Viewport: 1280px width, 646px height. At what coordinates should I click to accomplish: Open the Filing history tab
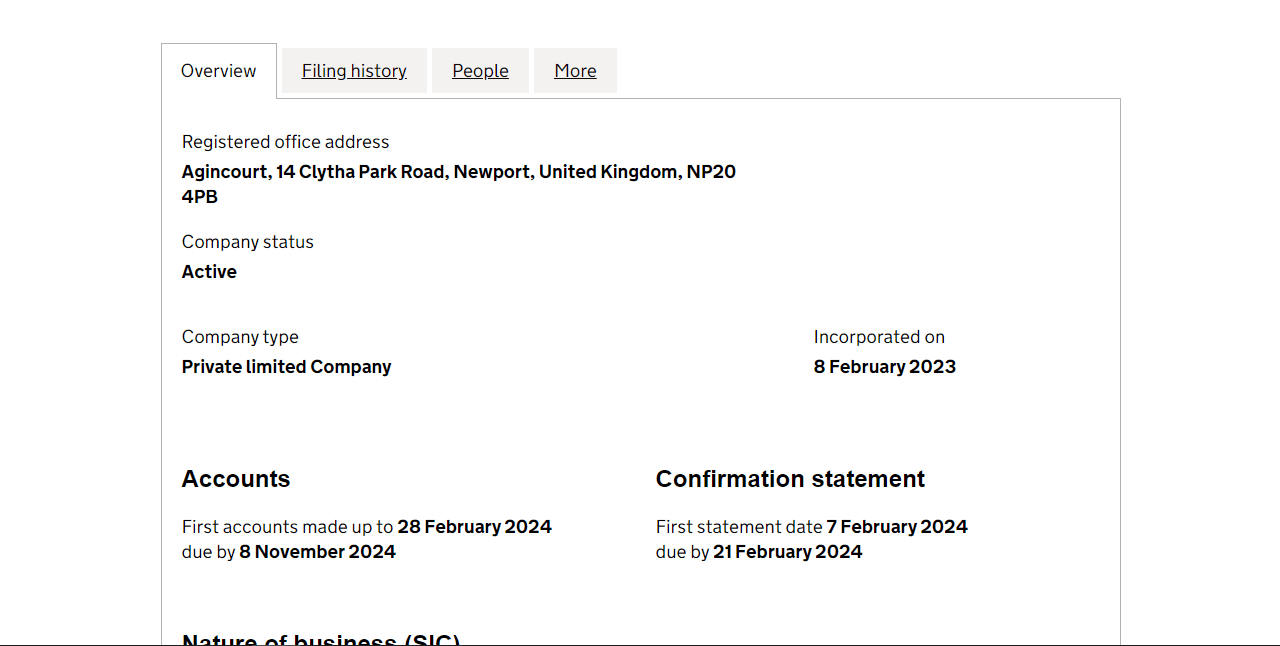coord(354,71)
